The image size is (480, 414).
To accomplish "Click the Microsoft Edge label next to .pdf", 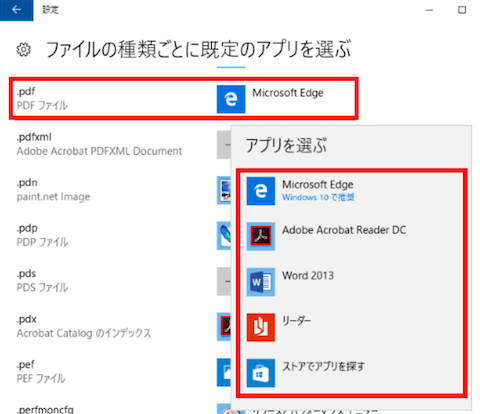I will click(x=288, y=93).
